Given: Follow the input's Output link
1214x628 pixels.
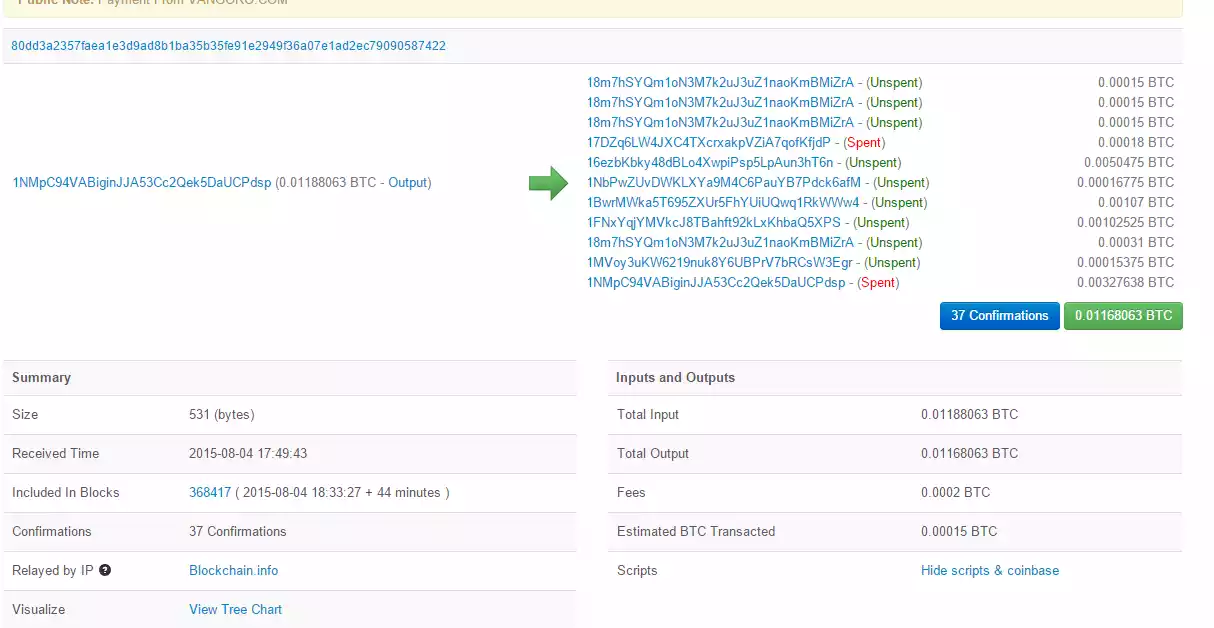Looking at the screenshot, I should click(407, 183).
